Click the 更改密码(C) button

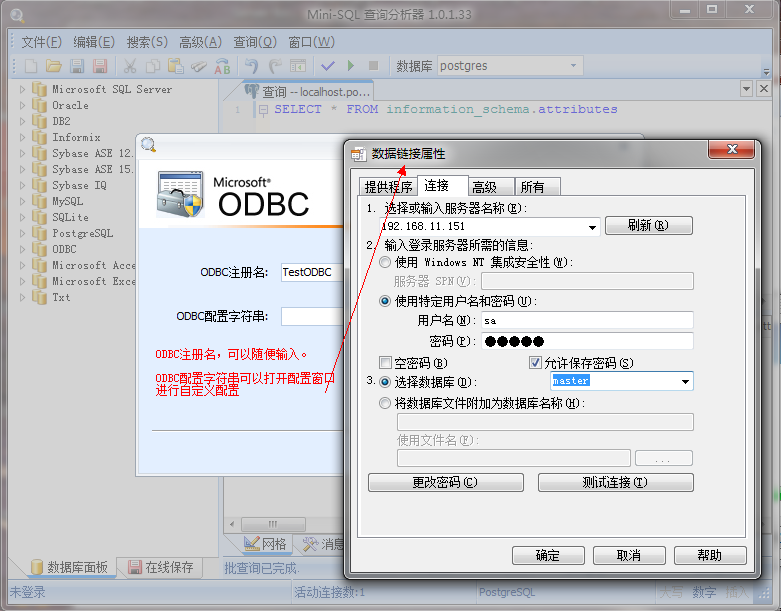[445, 482]
